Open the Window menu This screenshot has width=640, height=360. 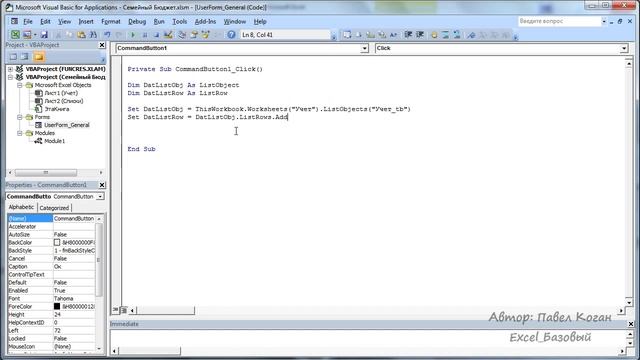(x=235, y=21)
